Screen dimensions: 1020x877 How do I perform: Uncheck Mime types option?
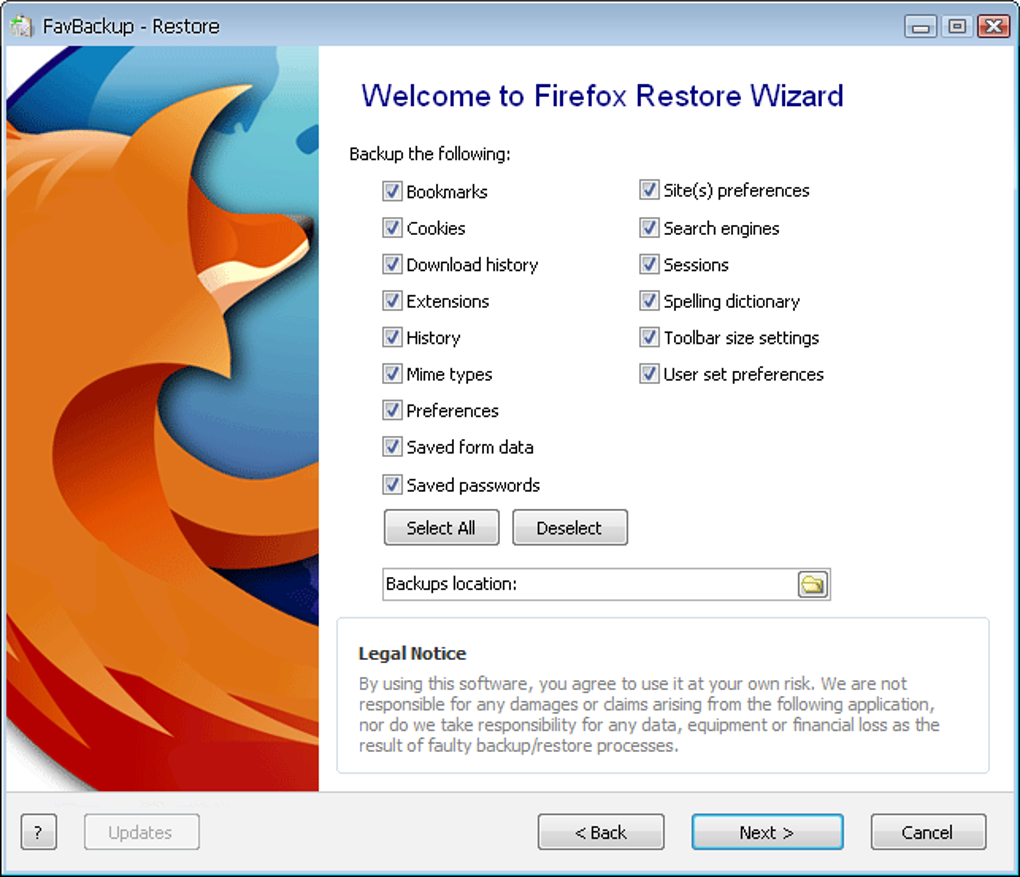tap(392, 373)
